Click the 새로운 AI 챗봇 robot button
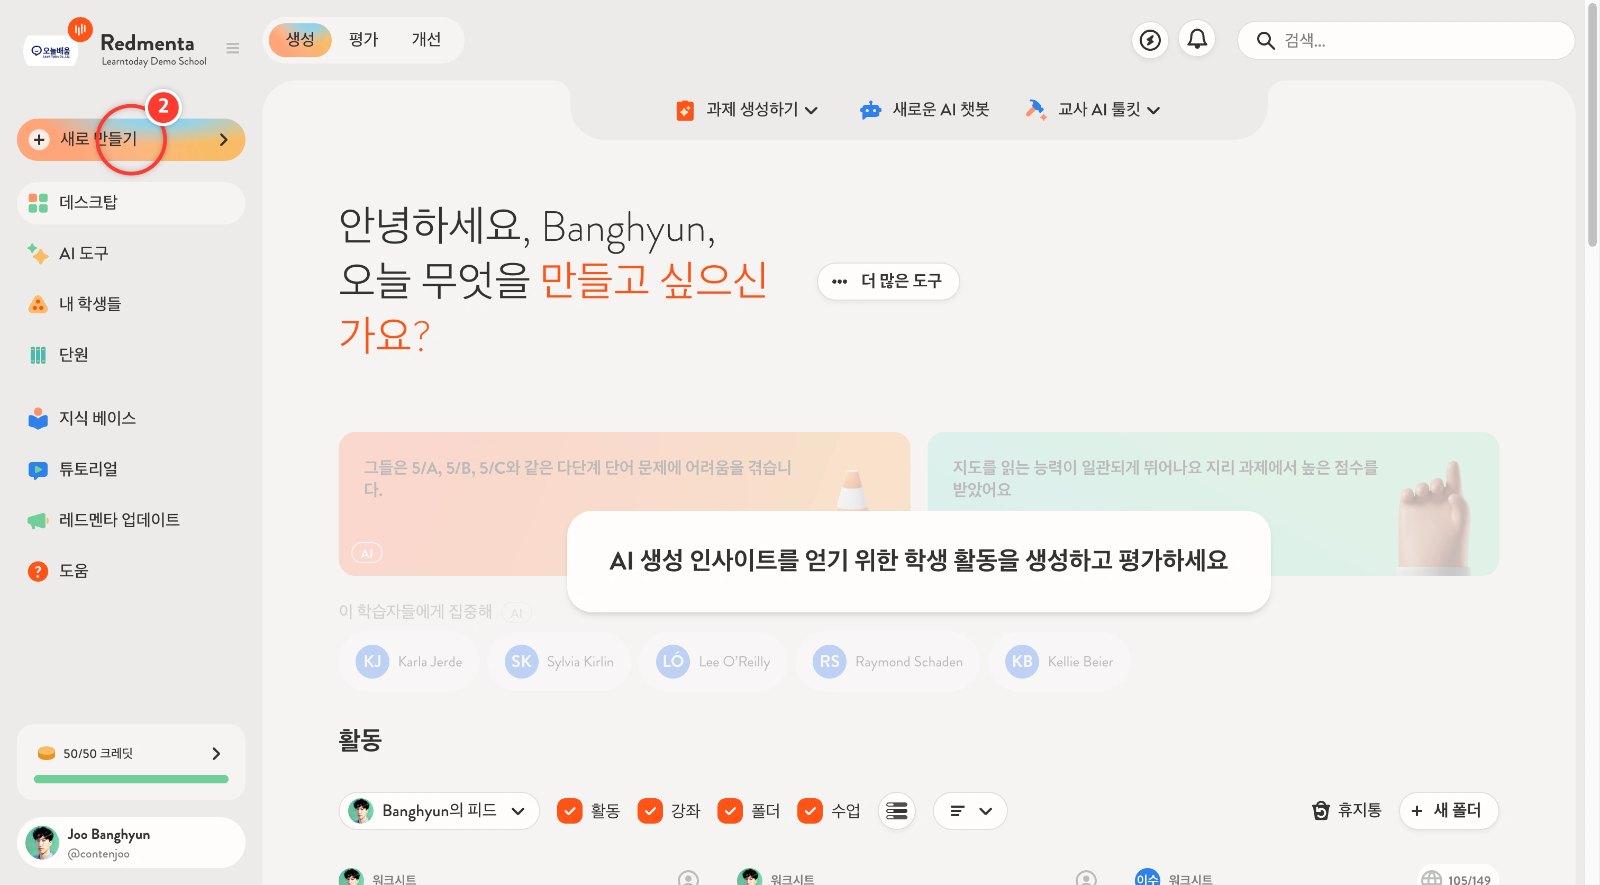The width and height of the screenshot is (1600, 885). click(x=924, y=110)
